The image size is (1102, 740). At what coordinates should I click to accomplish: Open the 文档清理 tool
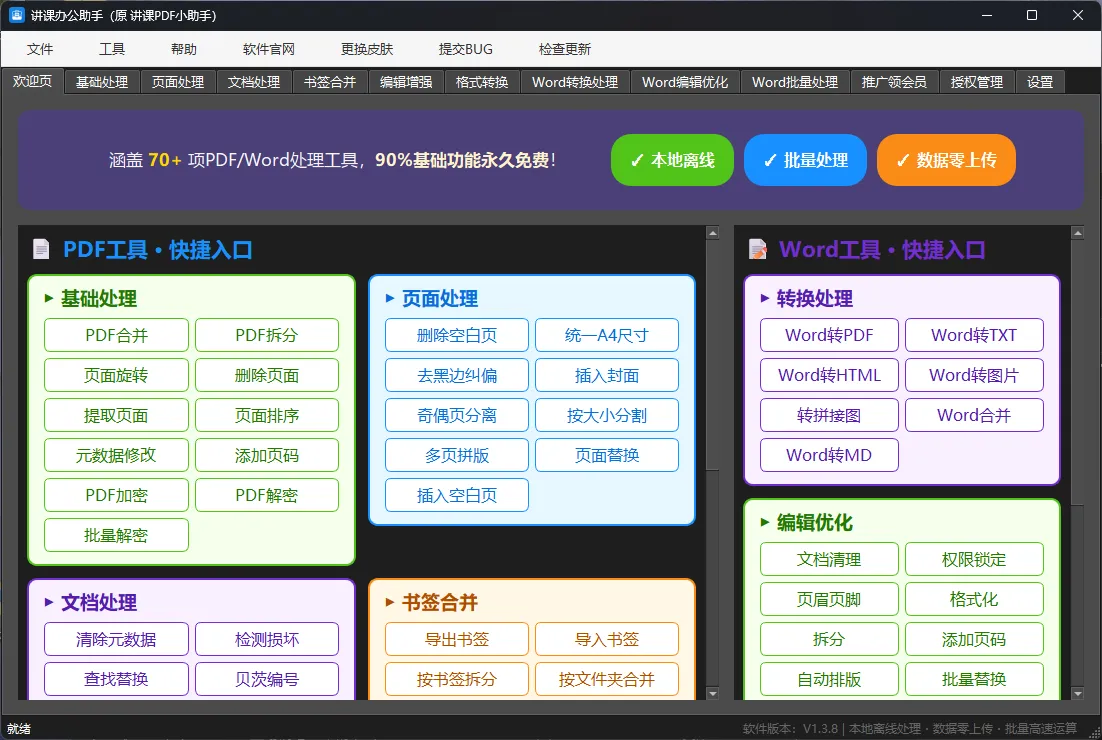tap(829, 559)
